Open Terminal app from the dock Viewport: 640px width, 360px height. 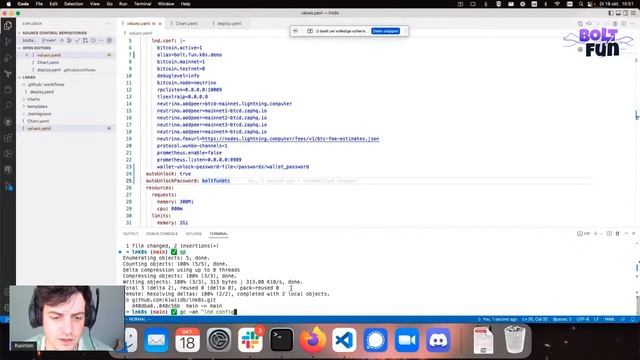tap(282, 340)
